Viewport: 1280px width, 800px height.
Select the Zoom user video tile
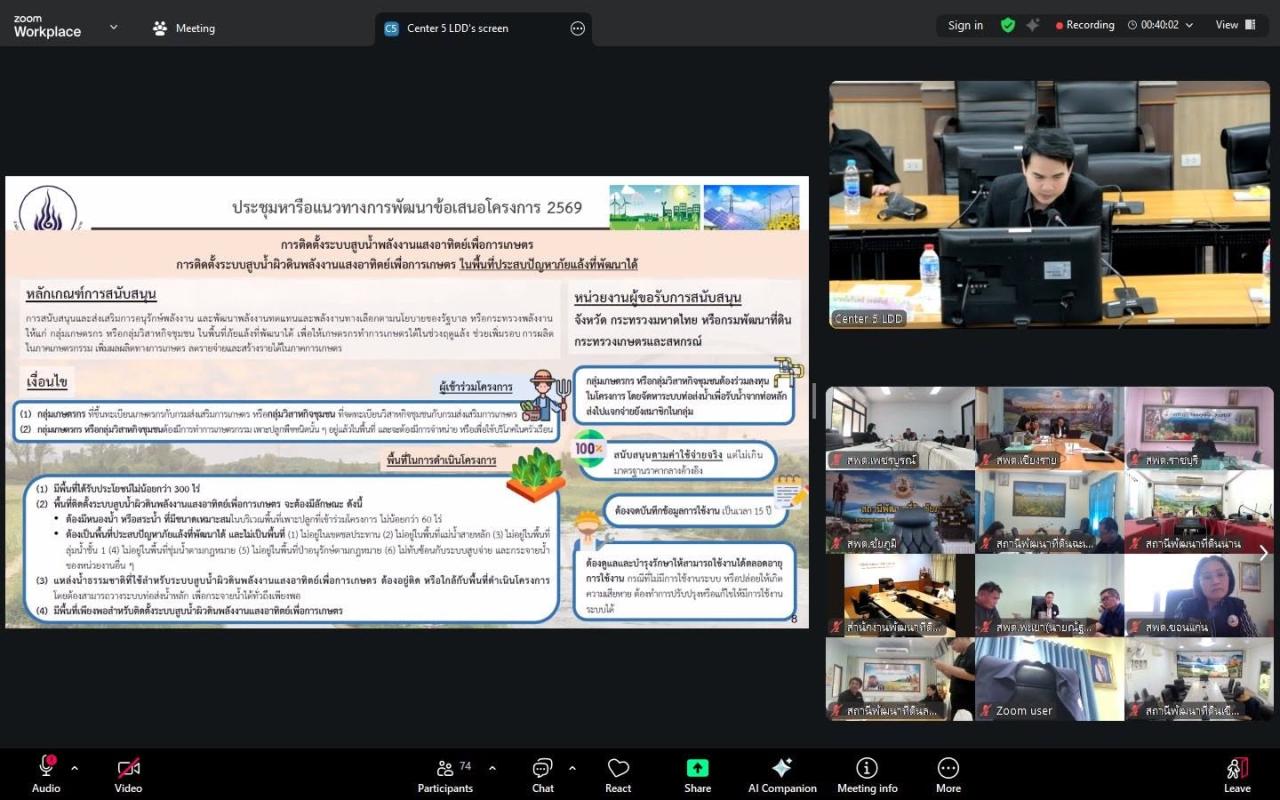pos(1049,679)
